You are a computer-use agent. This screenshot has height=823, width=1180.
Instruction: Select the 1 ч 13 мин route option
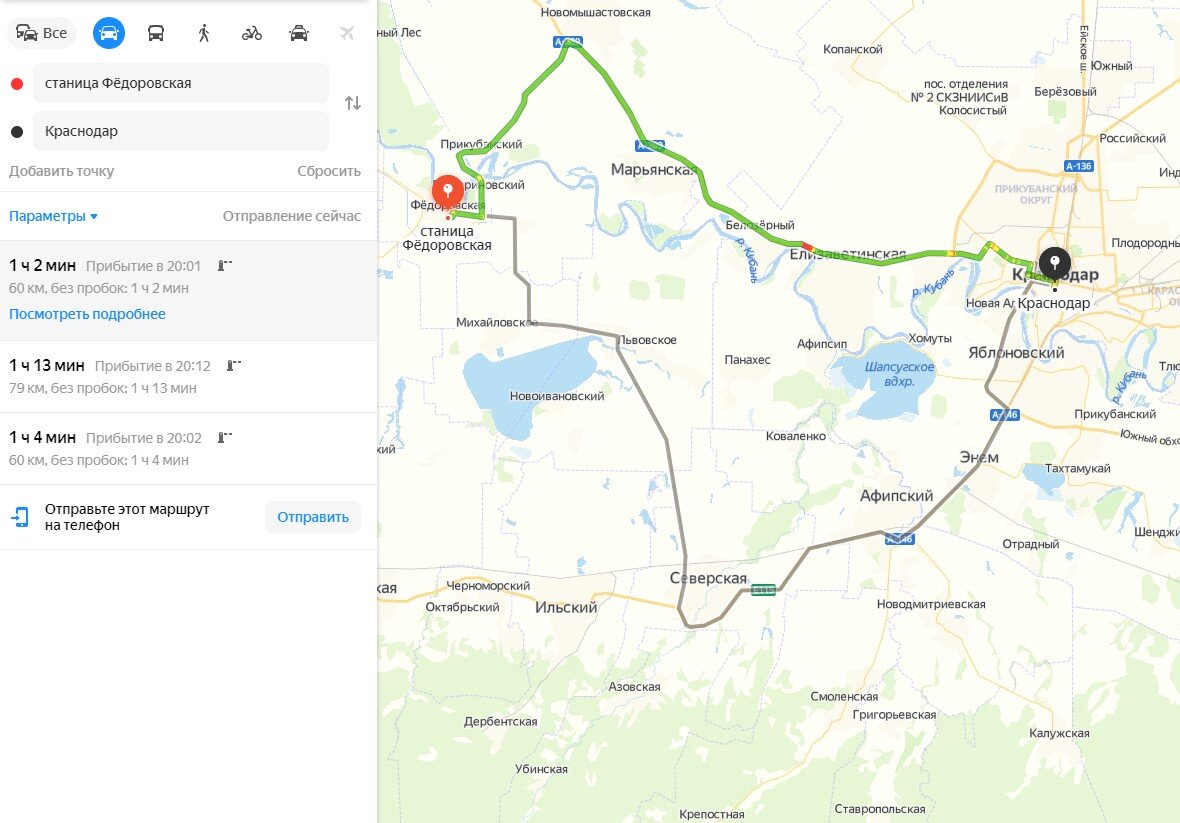188,376
